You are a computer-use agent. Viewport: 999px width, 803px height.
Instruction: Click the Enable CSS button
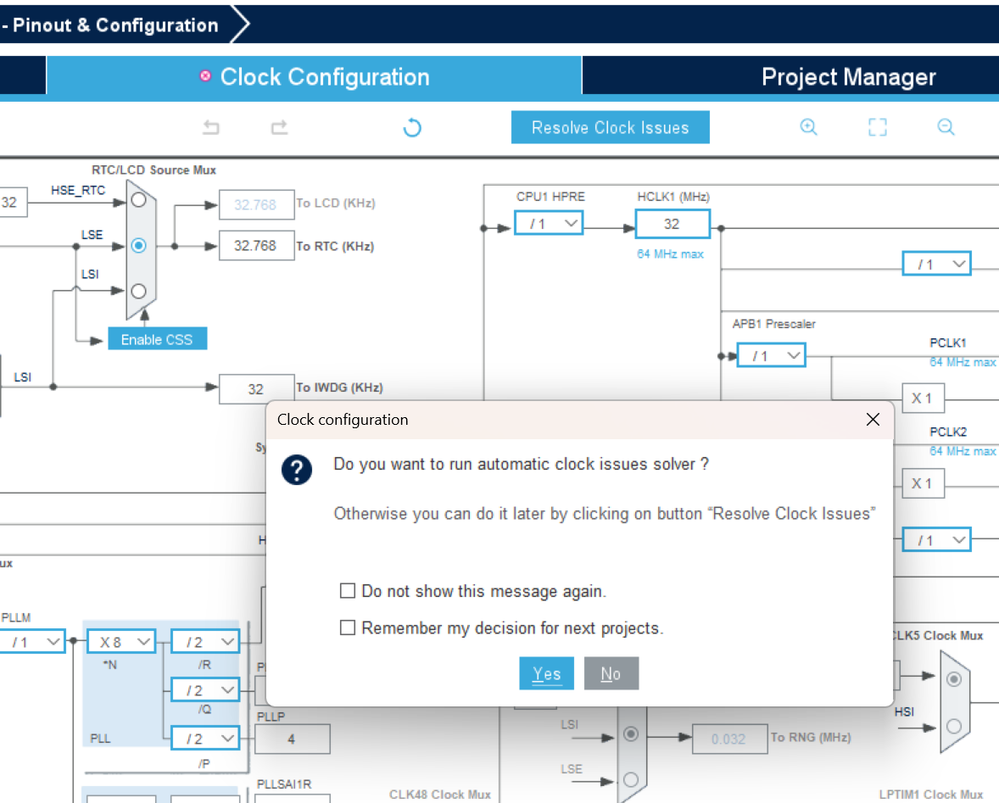point(157,339)
